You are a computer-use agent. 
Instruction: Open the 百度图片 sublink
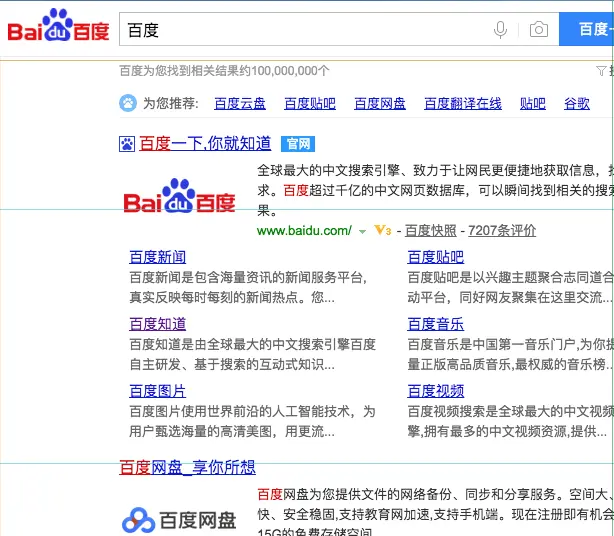157,391
